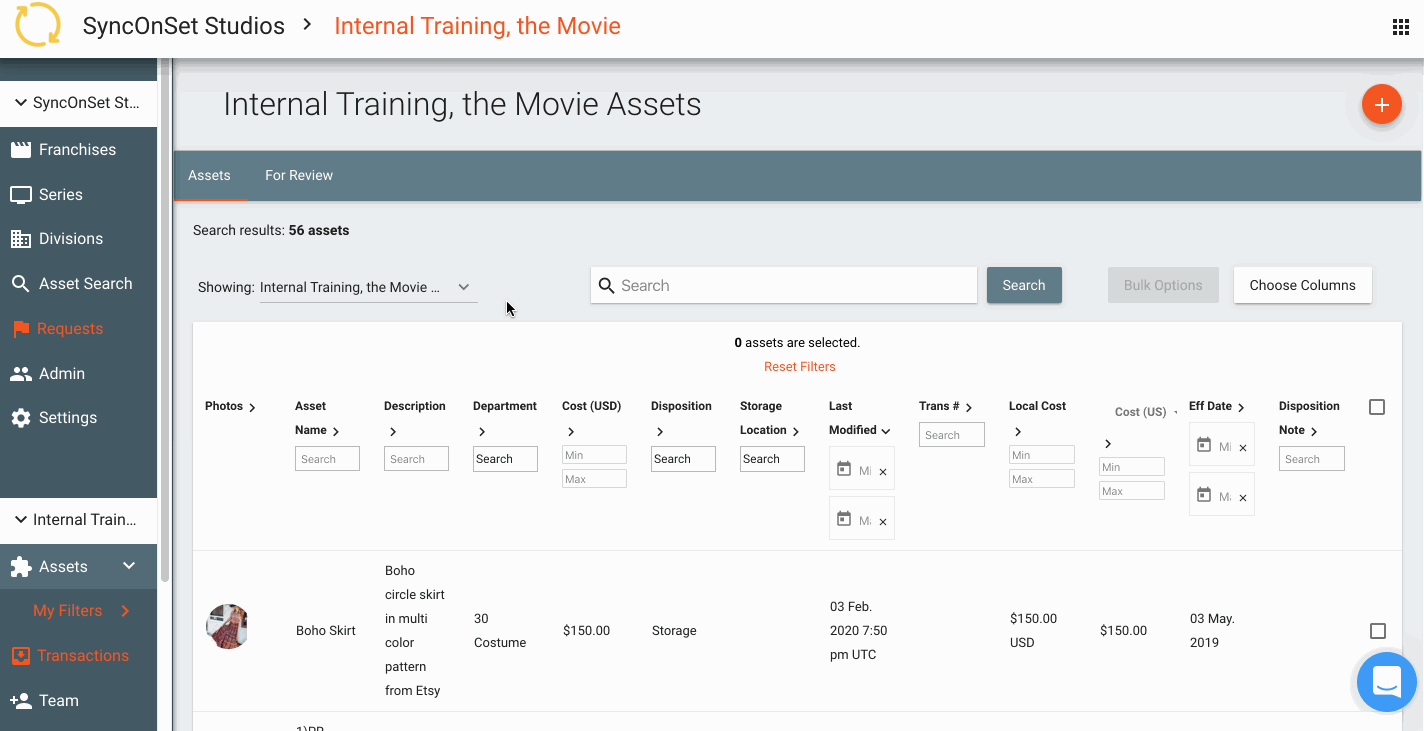
Task: Open the blue chat support bubble
Action: point(1387,683)
